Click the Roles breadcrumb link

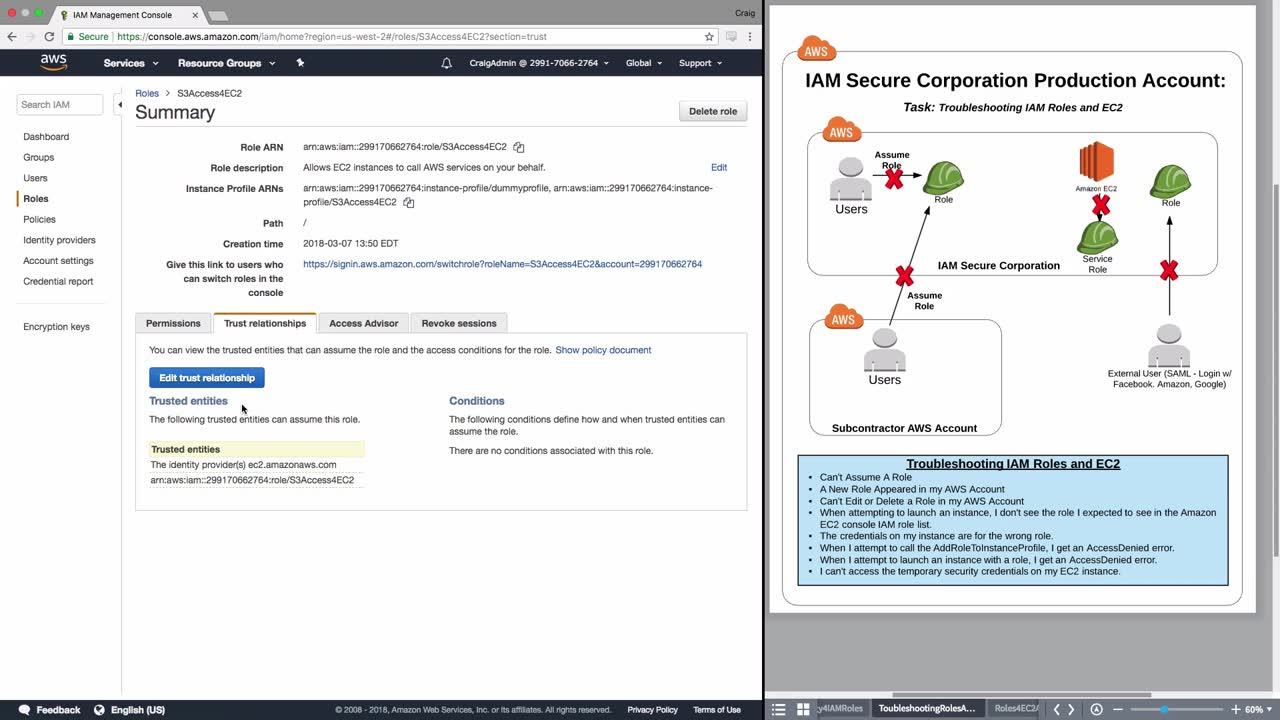(147, 93)
